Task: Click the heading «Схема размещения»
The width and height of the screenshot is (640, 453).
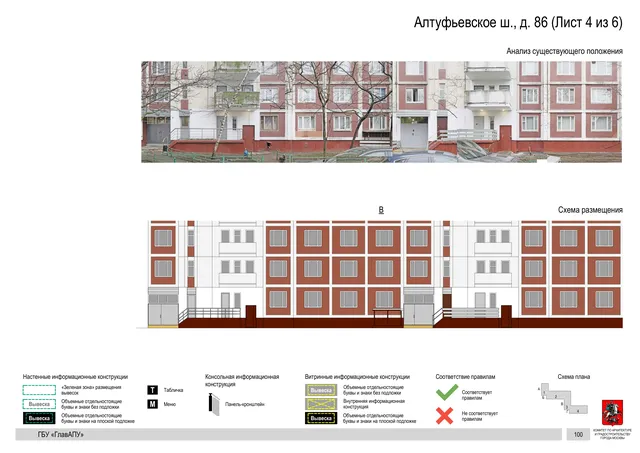Action: (x=590, y=210)
